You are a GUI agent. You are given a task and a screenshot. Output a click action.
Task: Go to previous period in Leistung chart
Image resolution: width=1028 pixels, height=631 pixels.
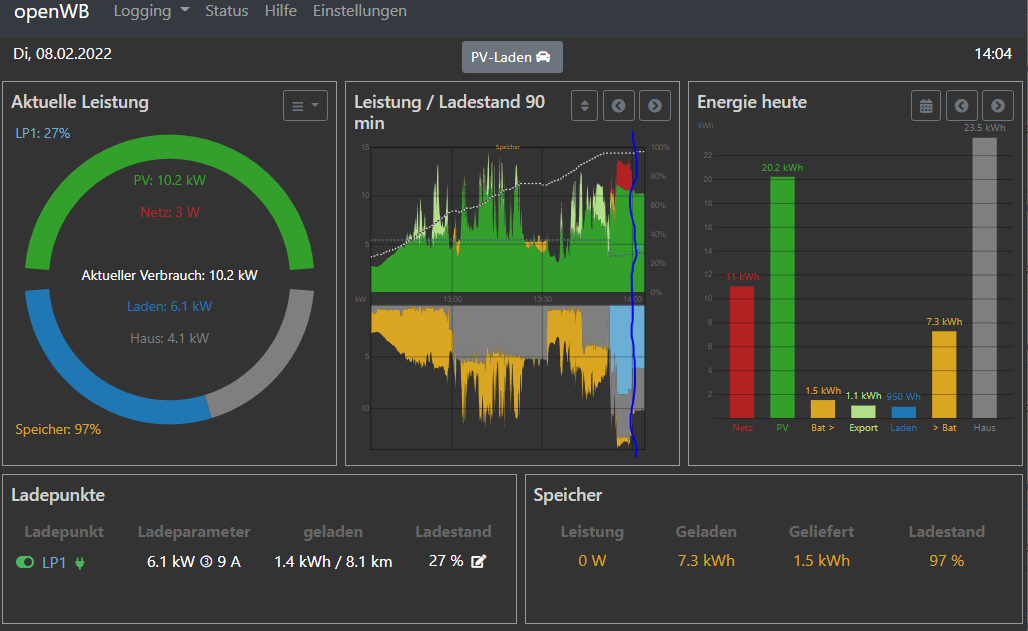pos(620,105)
